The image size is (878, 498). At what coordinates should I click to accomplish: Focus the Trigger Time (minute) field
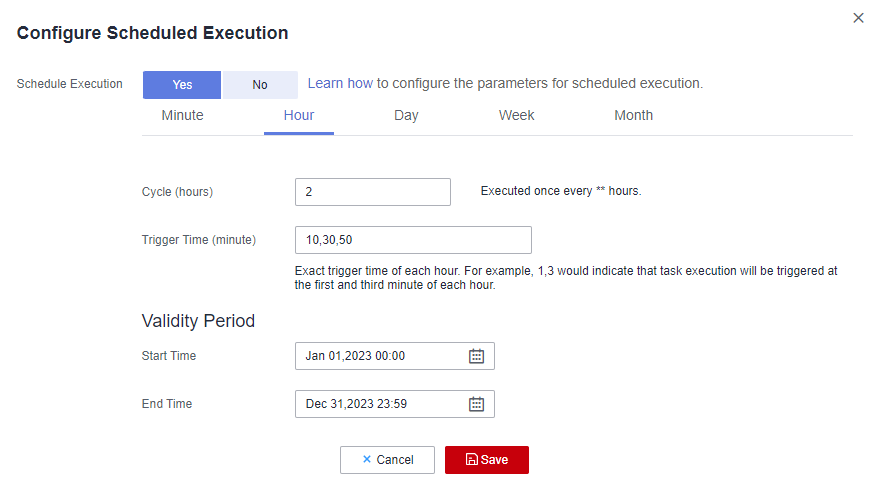(412, 240)
